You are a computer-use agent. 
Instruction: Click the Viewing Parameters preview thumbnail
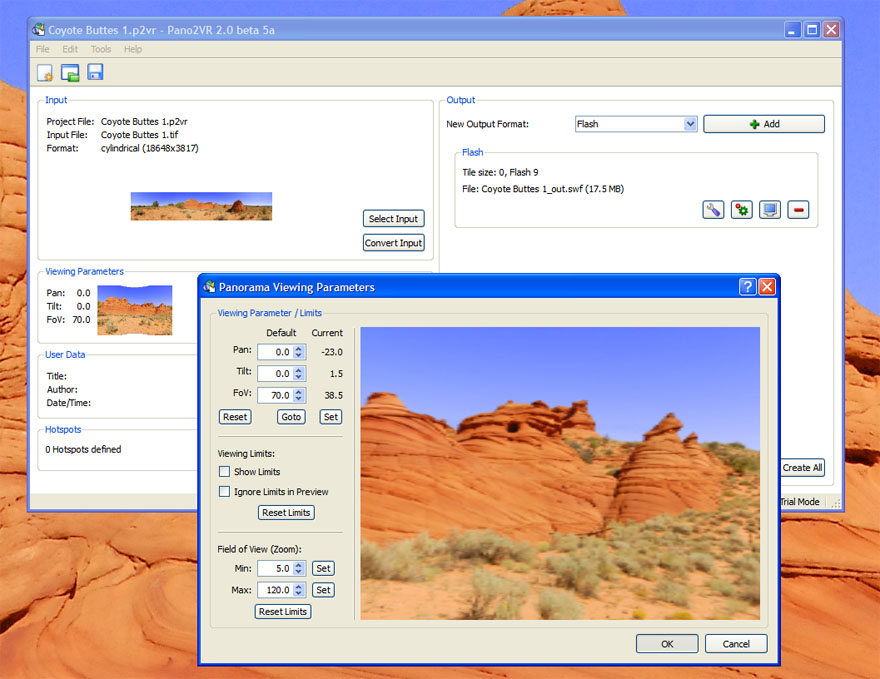135,310
